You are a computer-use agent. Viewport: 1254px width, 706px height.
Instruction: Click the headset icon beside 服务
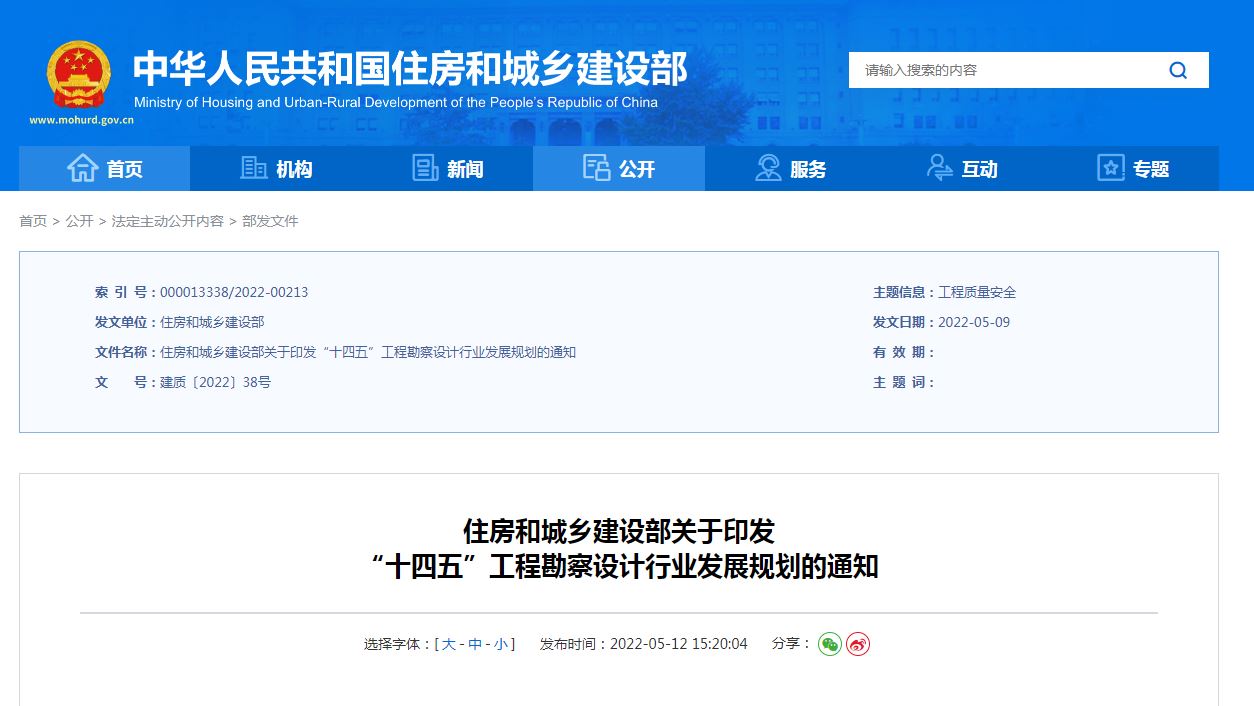(768, 169)
